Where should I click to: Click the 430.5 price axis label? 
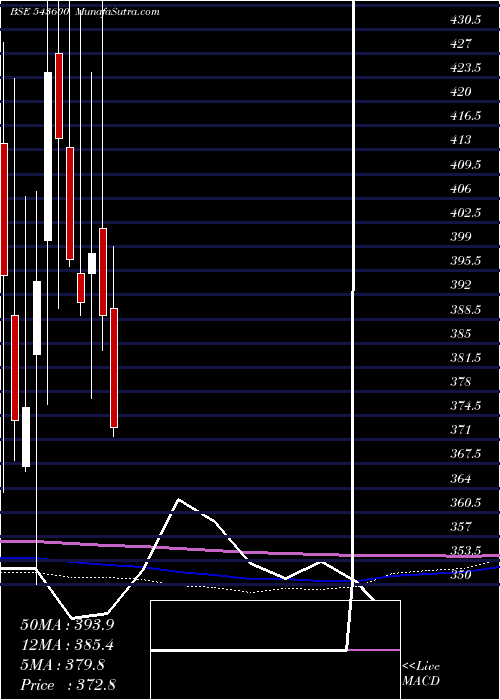465,20
